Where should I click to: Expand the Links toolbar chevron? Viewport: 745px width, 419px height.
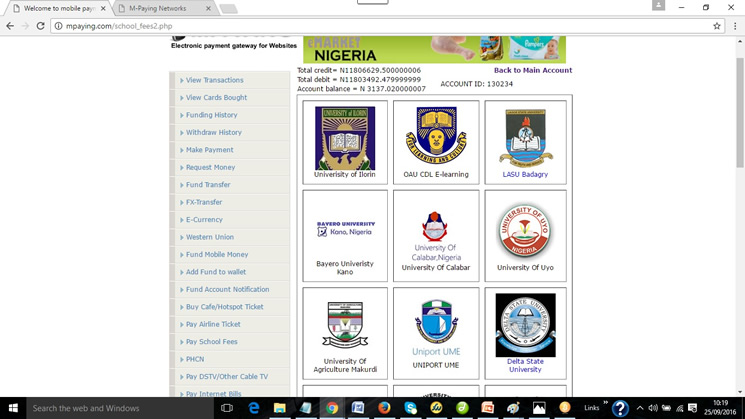tap(605, 403)
